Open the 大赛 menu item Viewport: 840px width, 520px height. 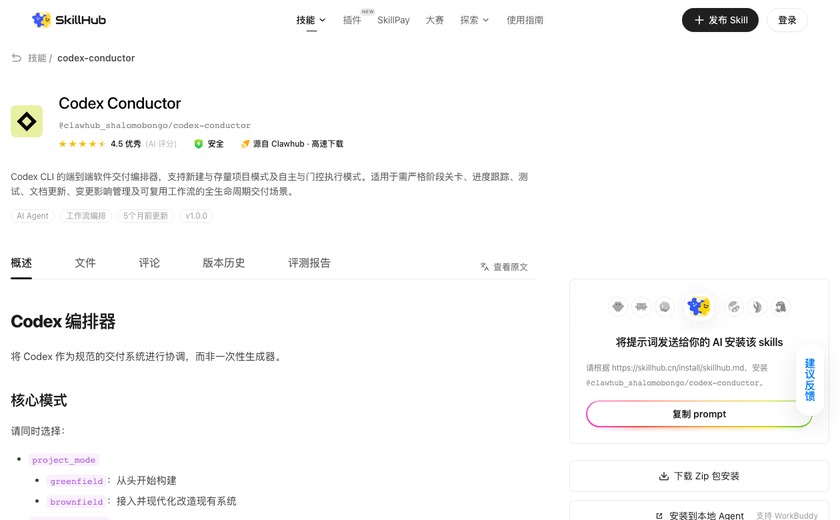coord(434,20)
